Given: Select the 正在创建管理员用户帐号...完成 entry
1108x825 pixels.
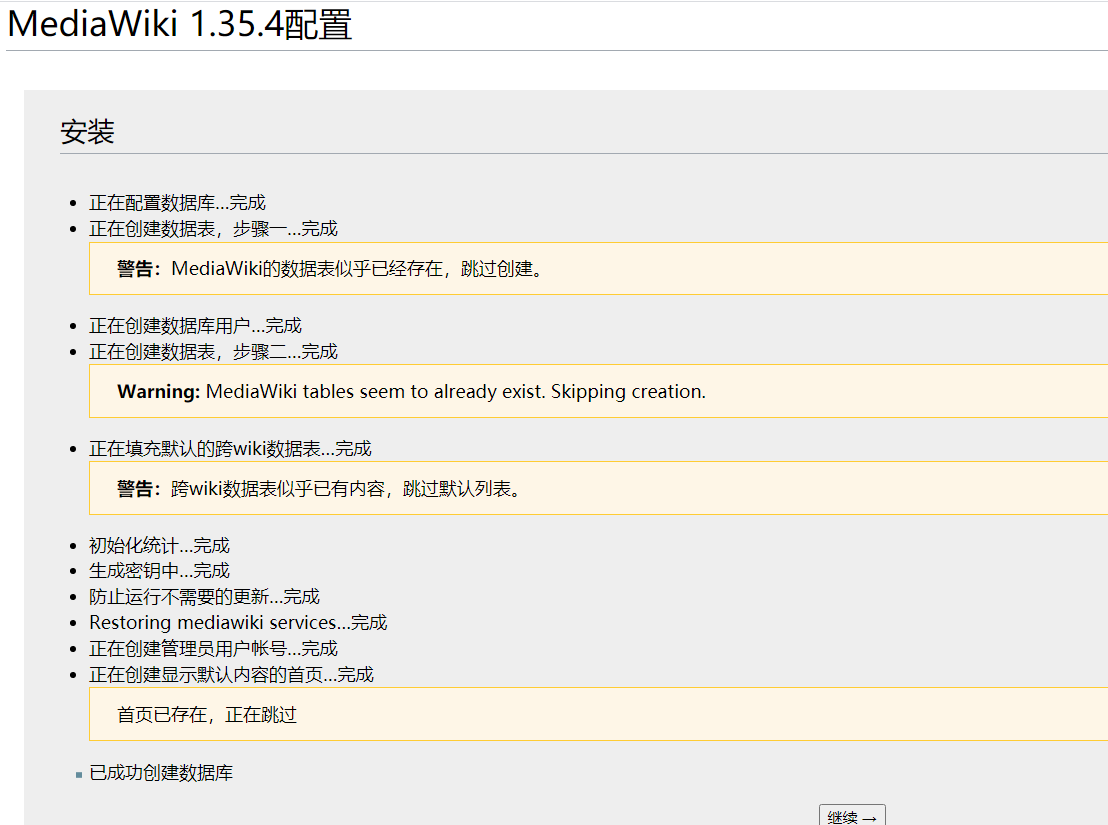Looking at the screenshot, I should [213, 648].
